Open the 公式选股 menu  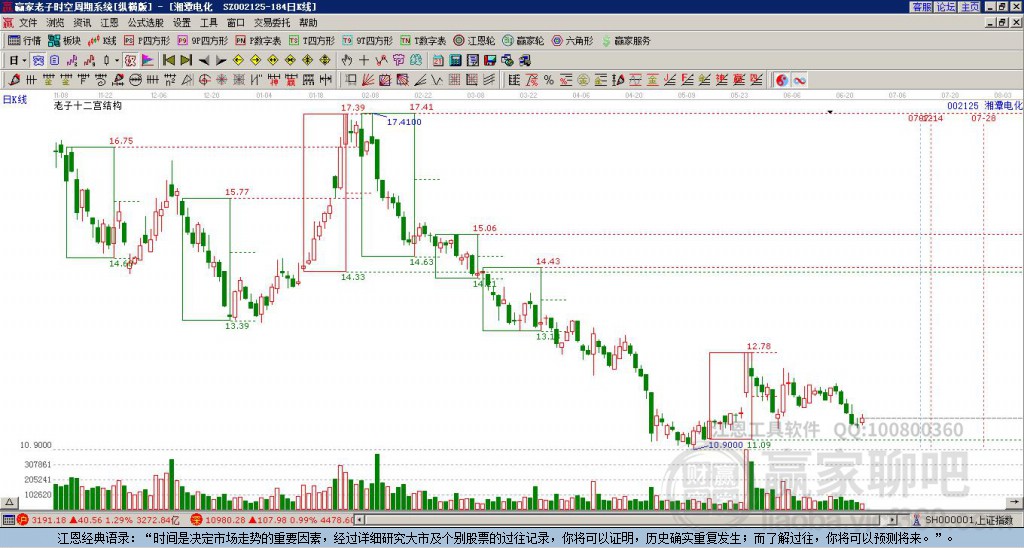(146, 23)
